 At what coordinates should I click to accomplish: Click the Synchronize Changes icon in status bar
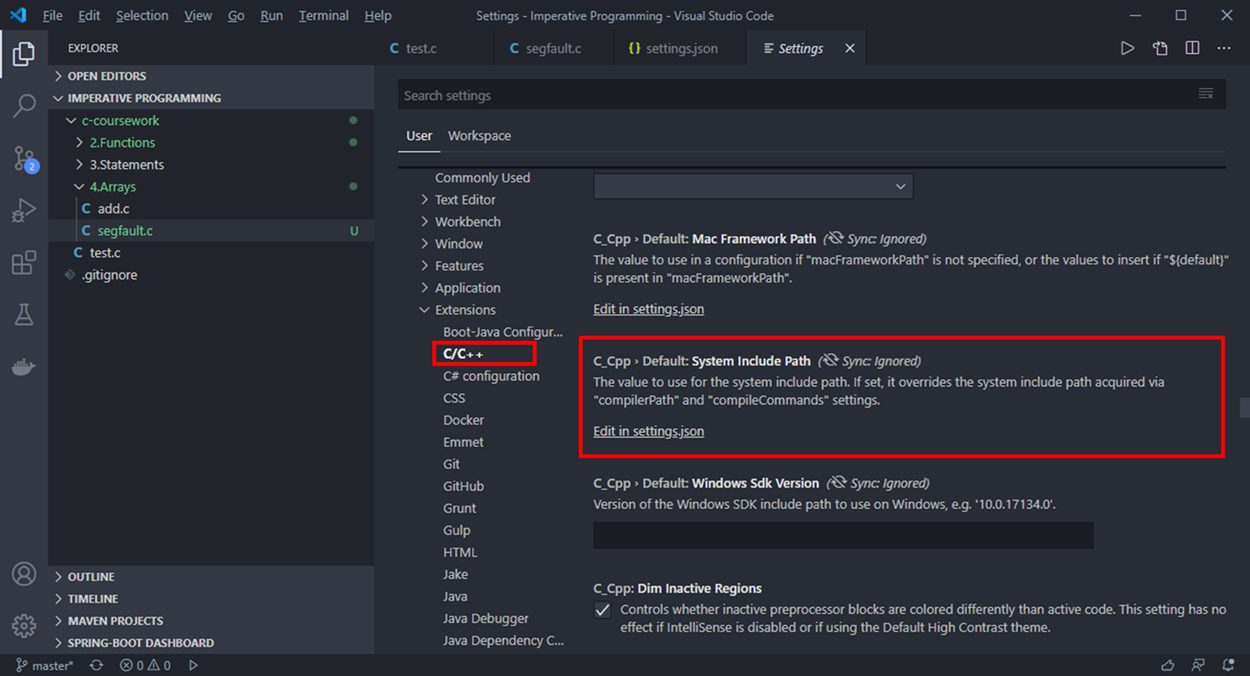(x=97, y=665)
